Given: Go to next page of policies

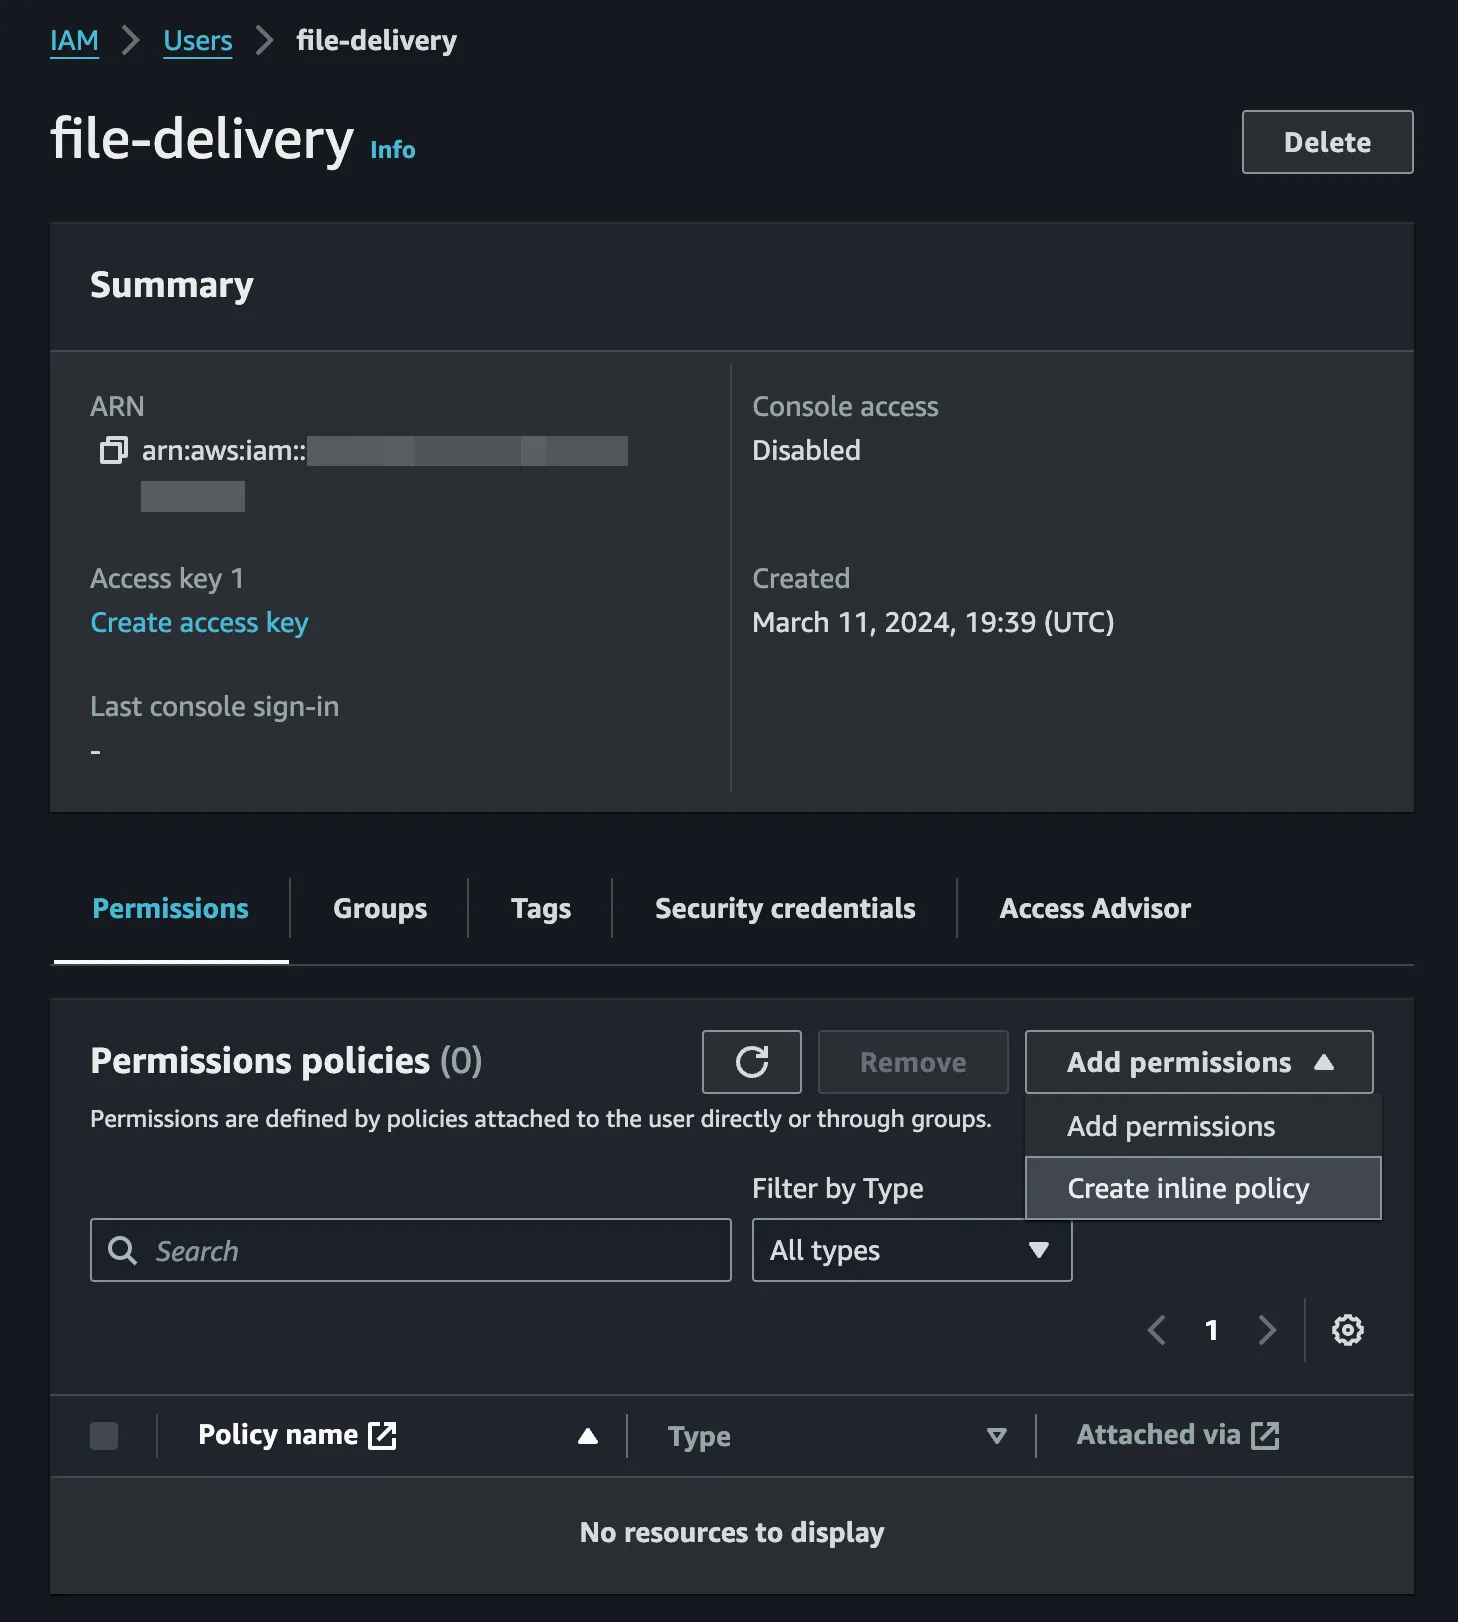Looking at the screenshot, I should (1267, 1330).
